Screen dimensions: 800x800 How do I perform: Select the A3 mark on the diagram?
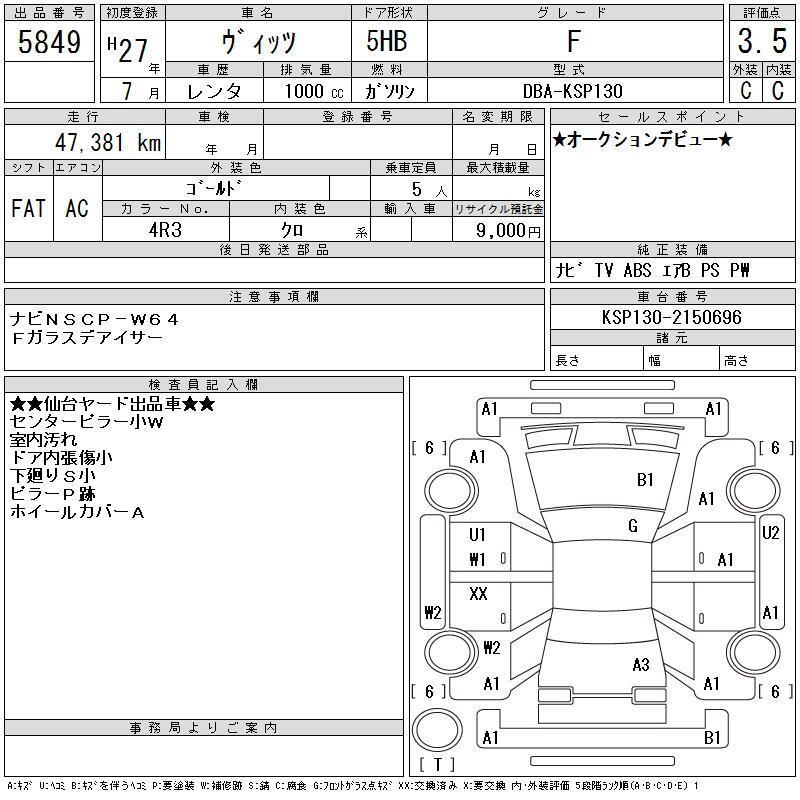641,664
